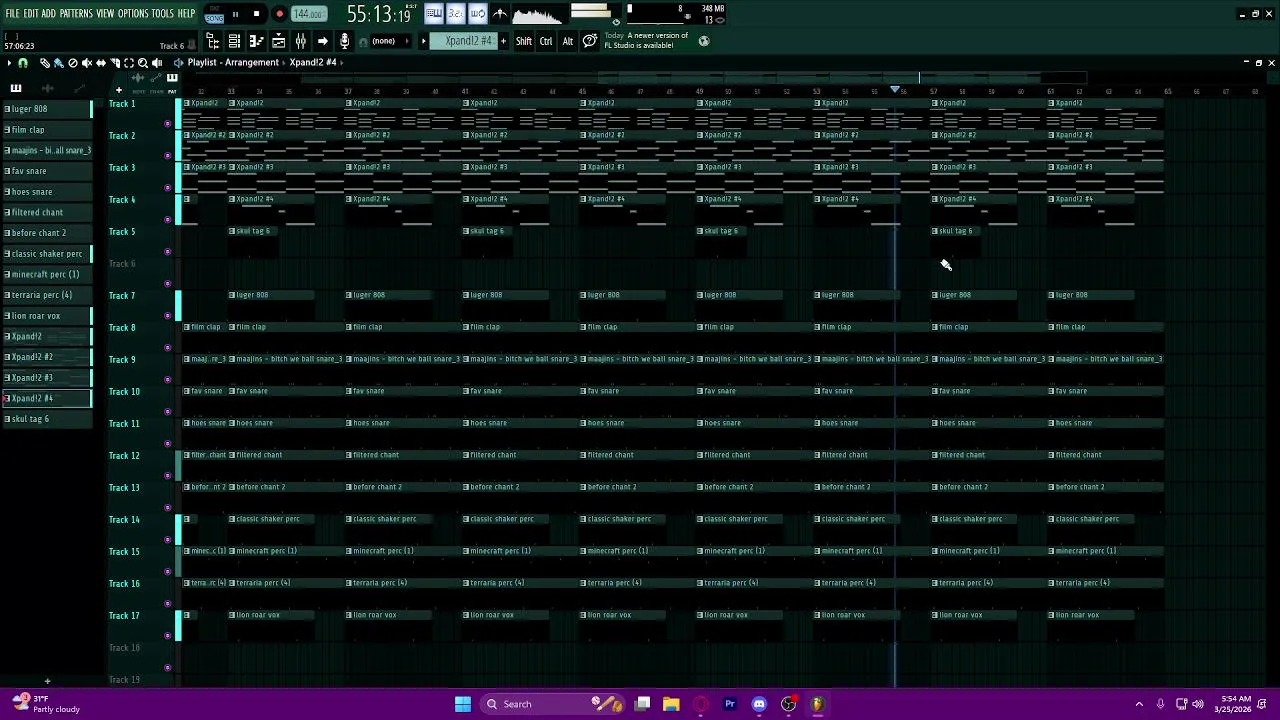The image size is (1280, 720).
Task: Select luger 808 in the picker list
Action: click(x=46, y=109)
